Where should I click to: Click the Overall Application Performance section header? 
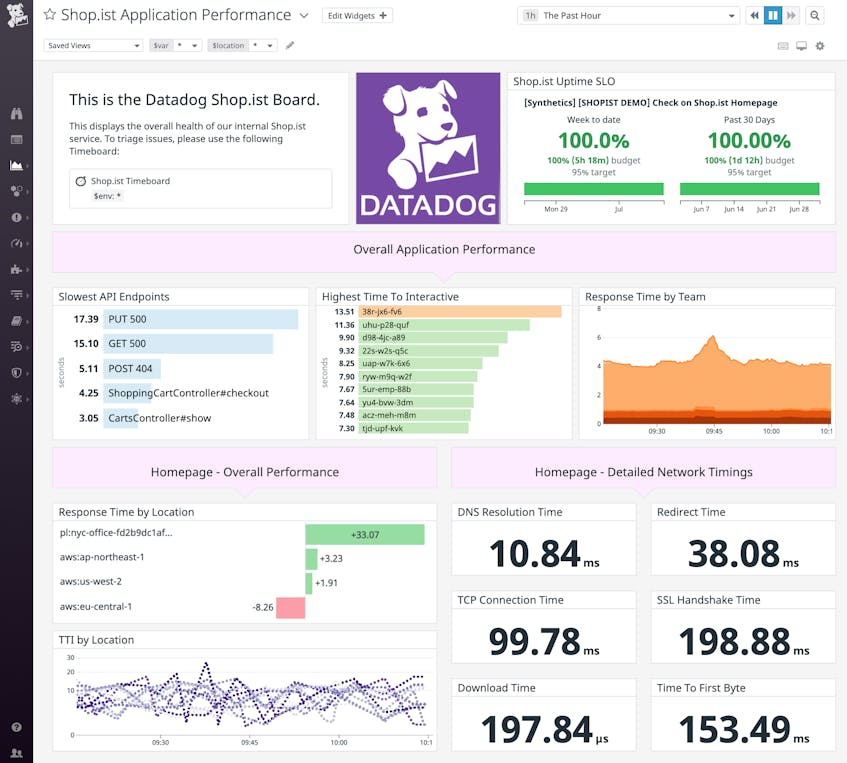point(444,252)
